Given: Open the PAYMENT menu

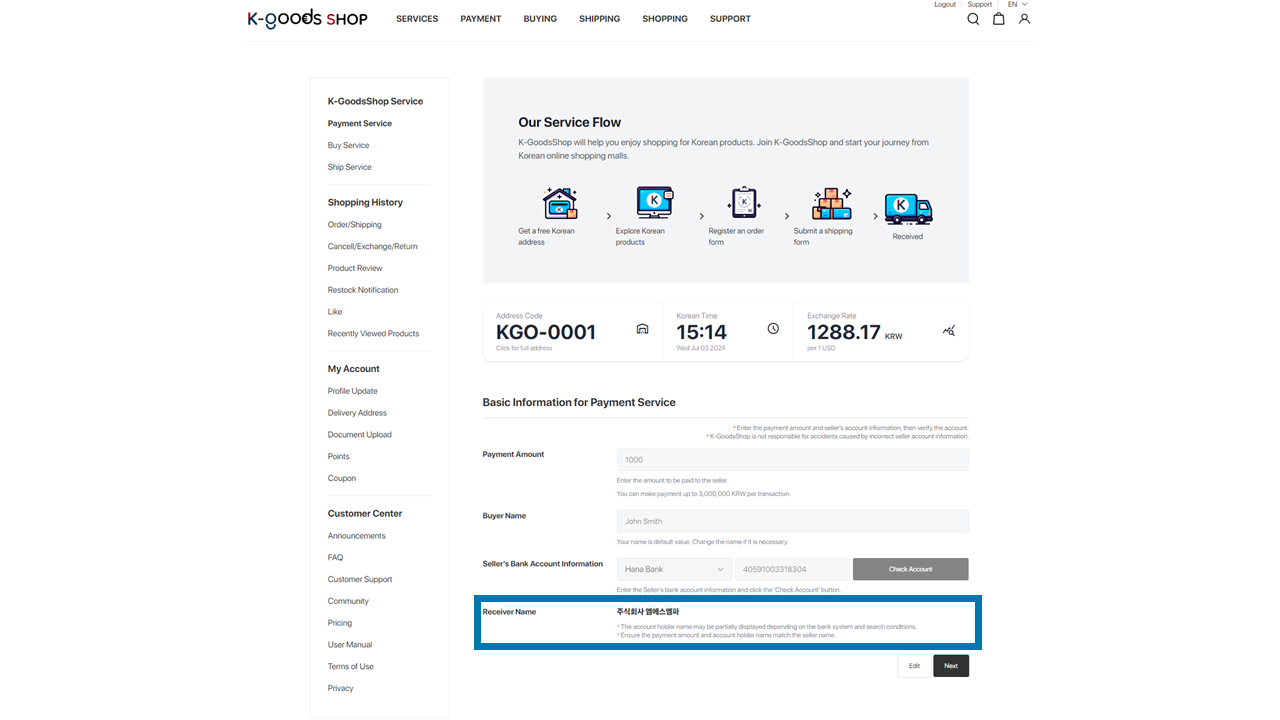Looking at the screenshot, I should click(481, 19).
